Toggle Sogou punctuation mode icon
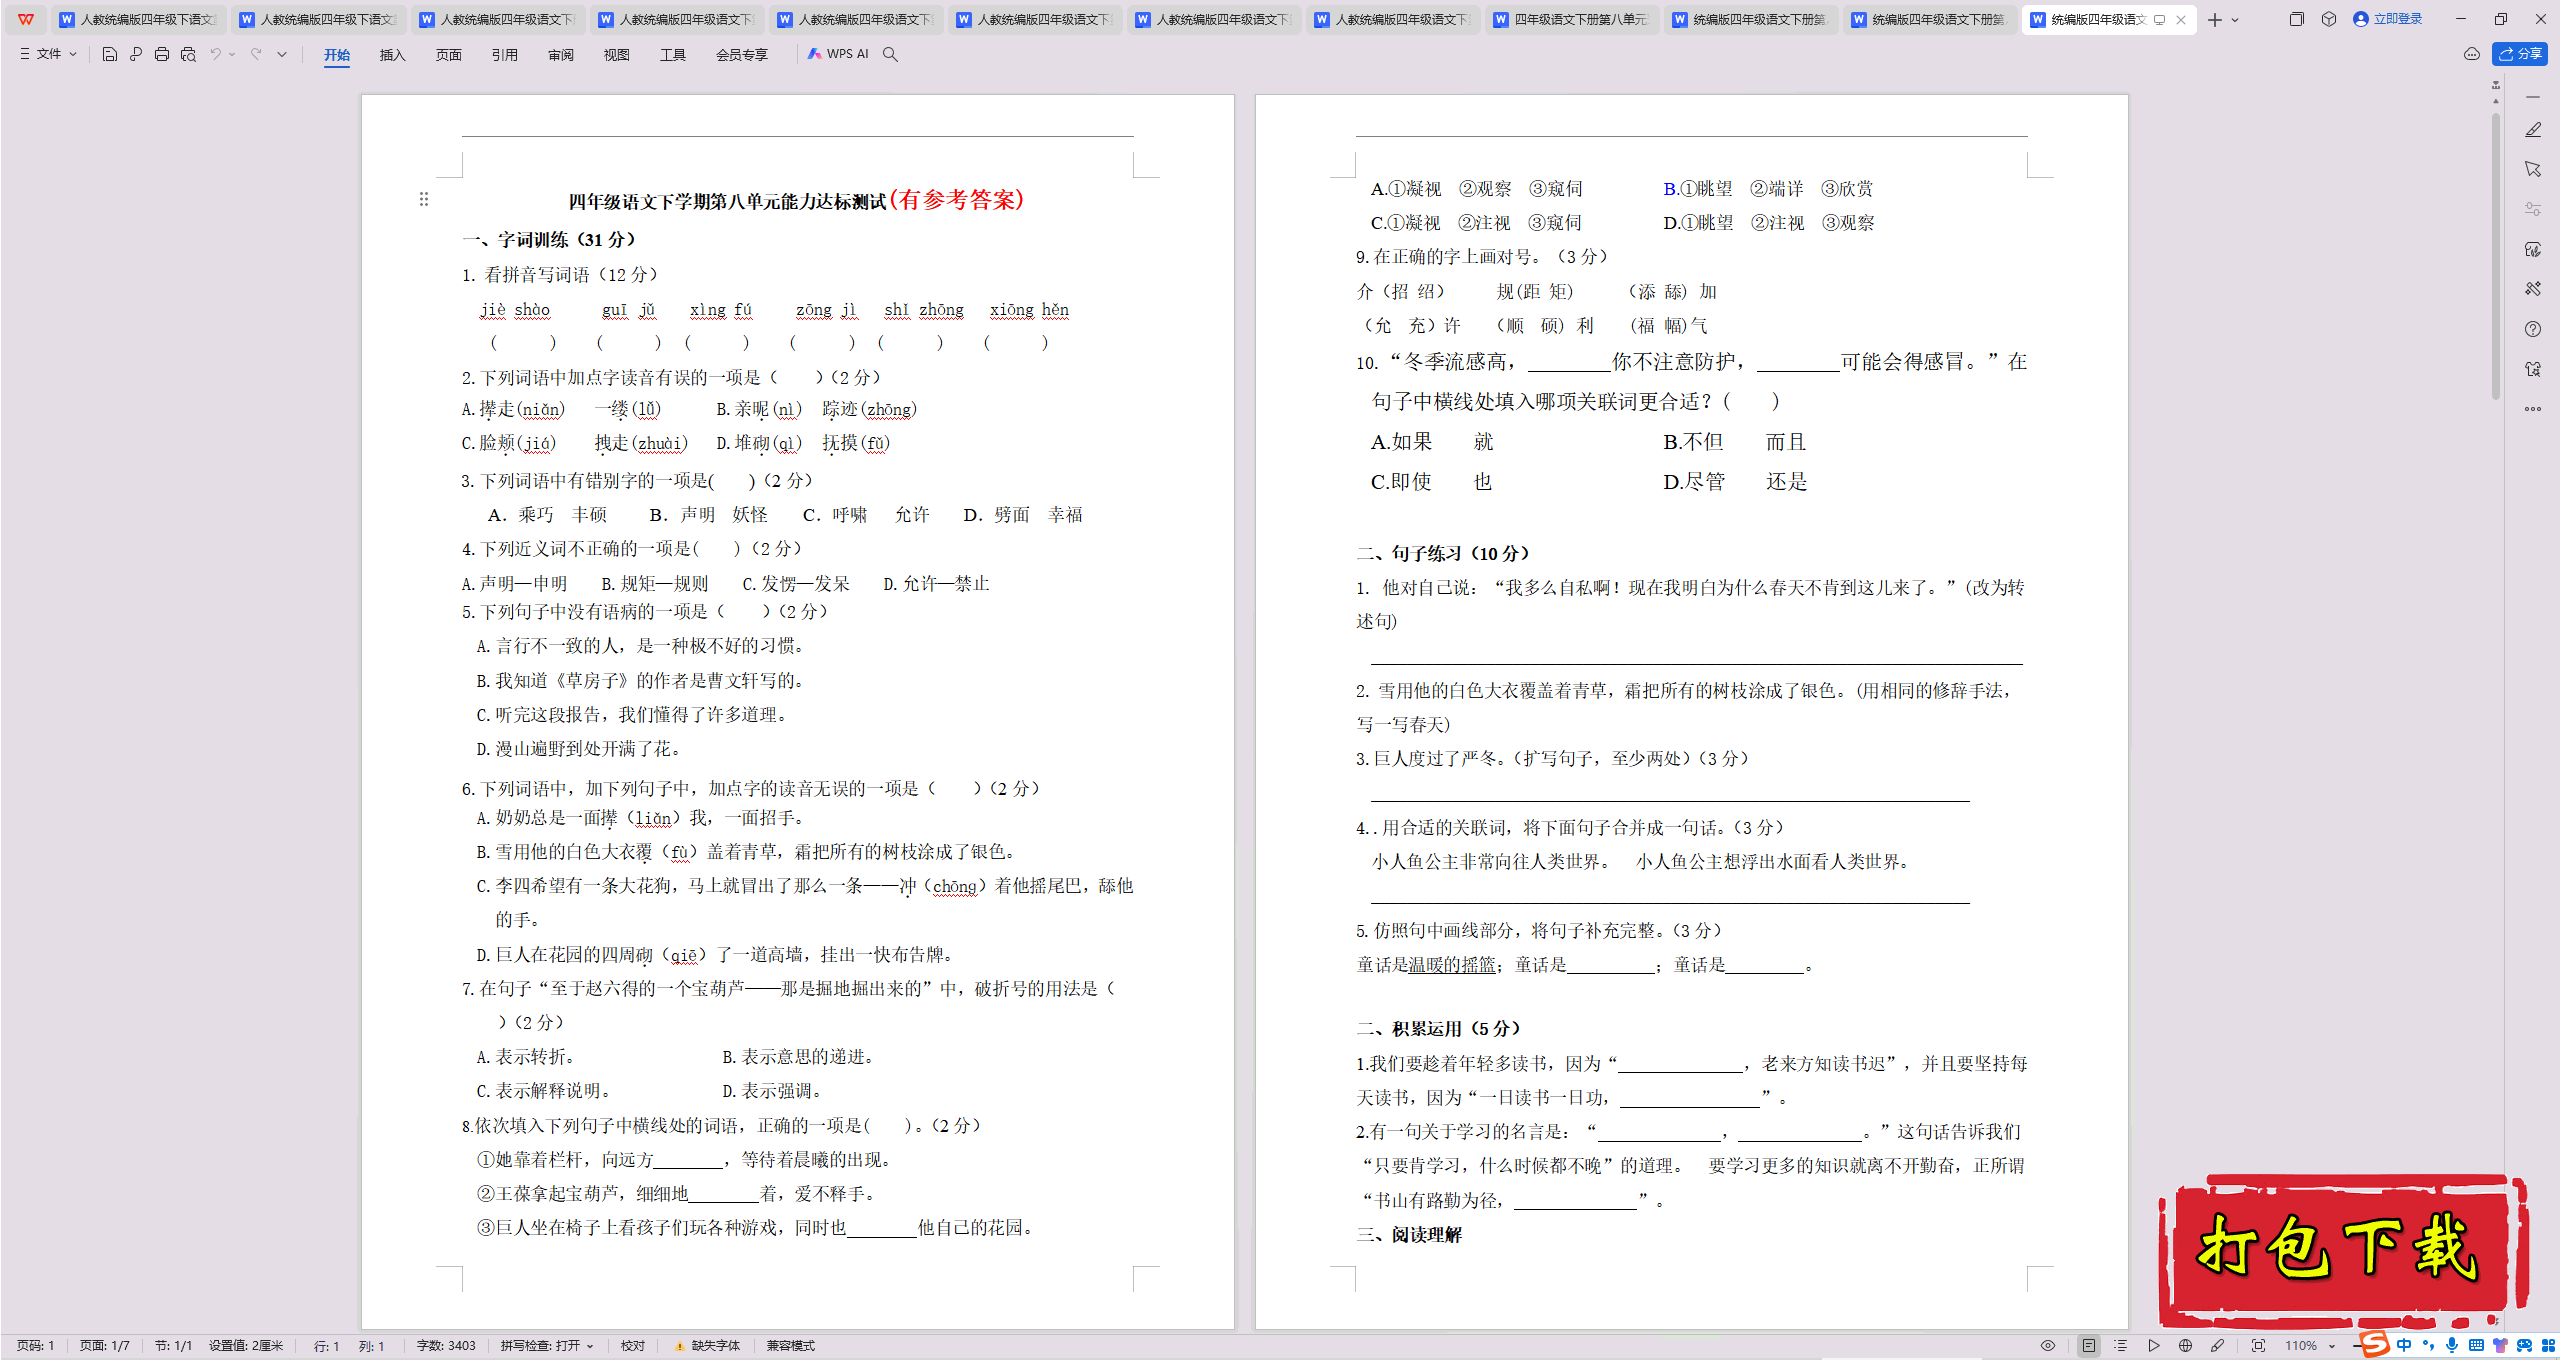This screenshot has width=2560, height=1360. pyautogui.click(x=2428, y=1346)
